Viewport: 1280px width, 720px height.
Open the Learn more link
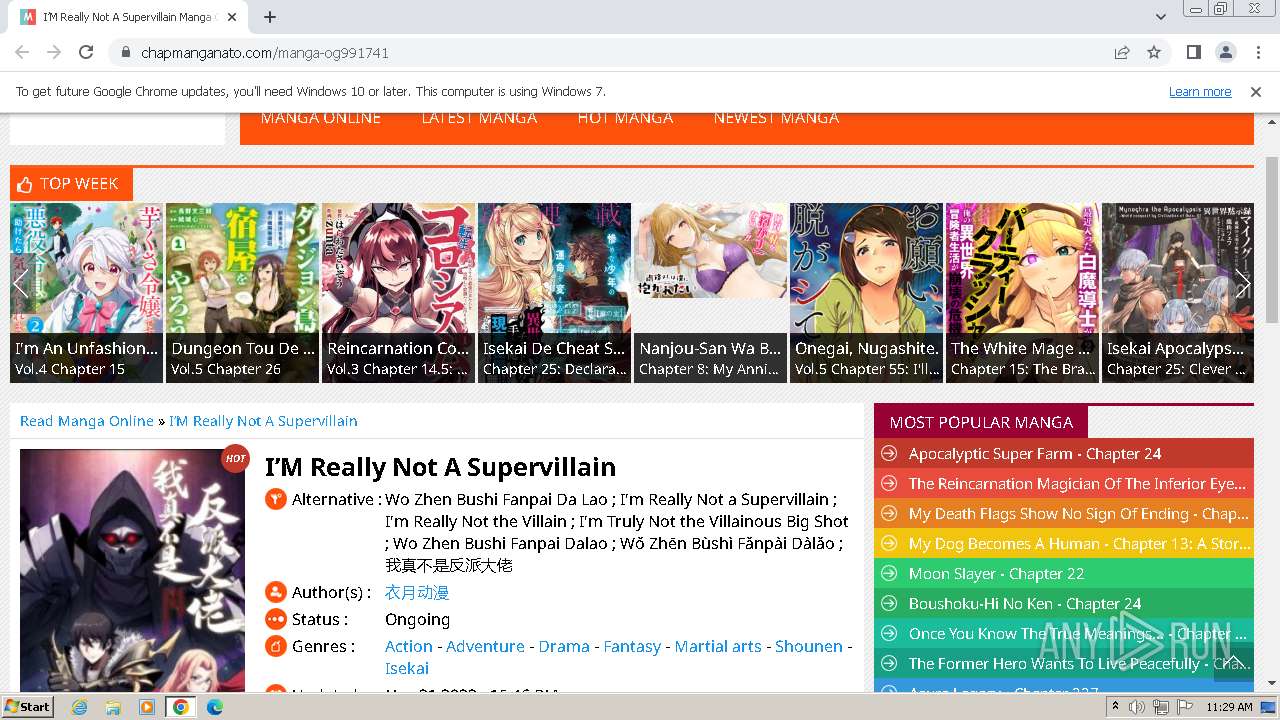point(1200,91)
